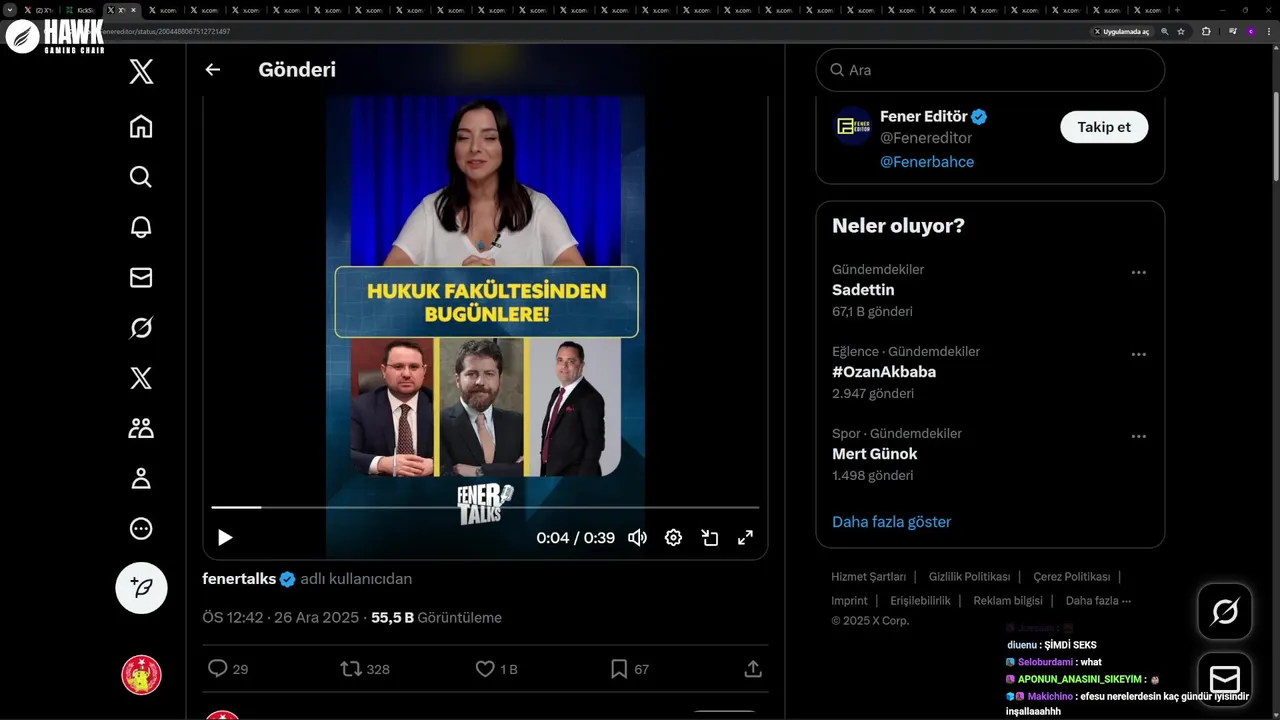Screen dimensions: 1280x720
Task: Share the post via upload icon
Action: pos(753,669)
